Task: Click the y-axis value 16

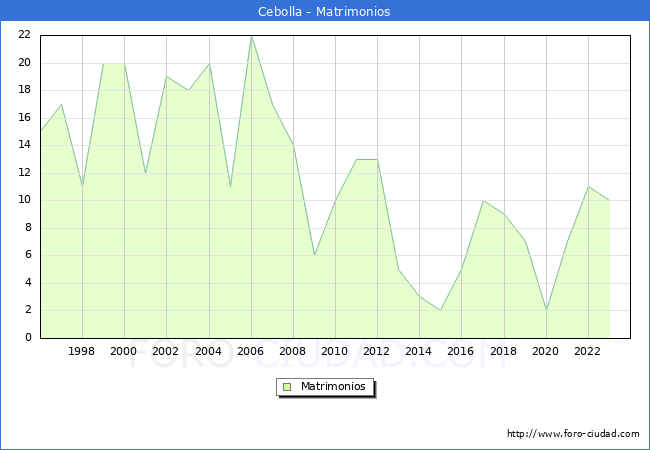Action: (24, 118)
